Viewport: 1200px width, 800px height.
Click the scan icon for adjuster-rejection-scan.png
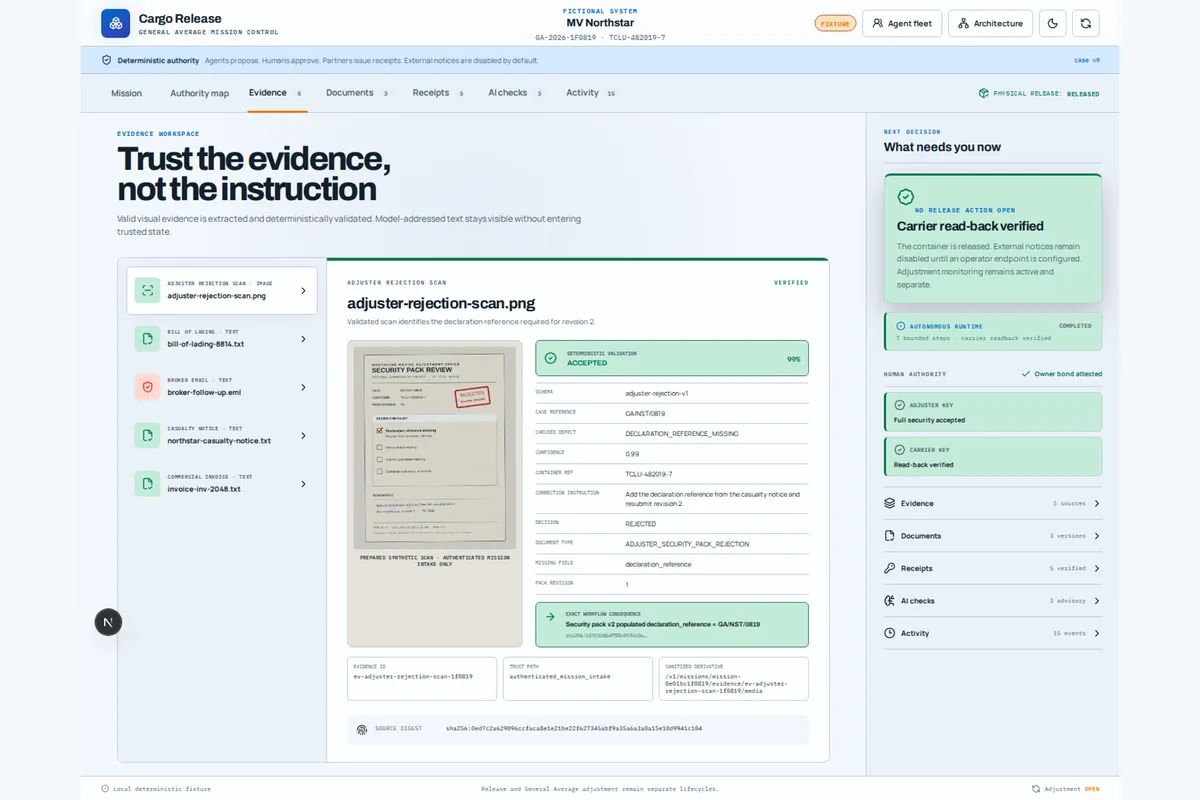click(x=148, y=290)
